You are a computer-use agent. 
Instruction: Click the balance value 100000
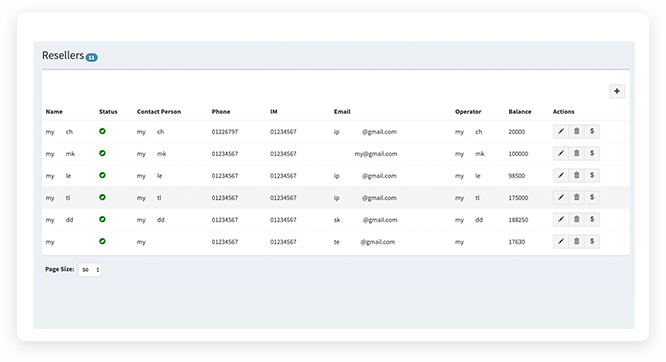click(x=518, y=154)
